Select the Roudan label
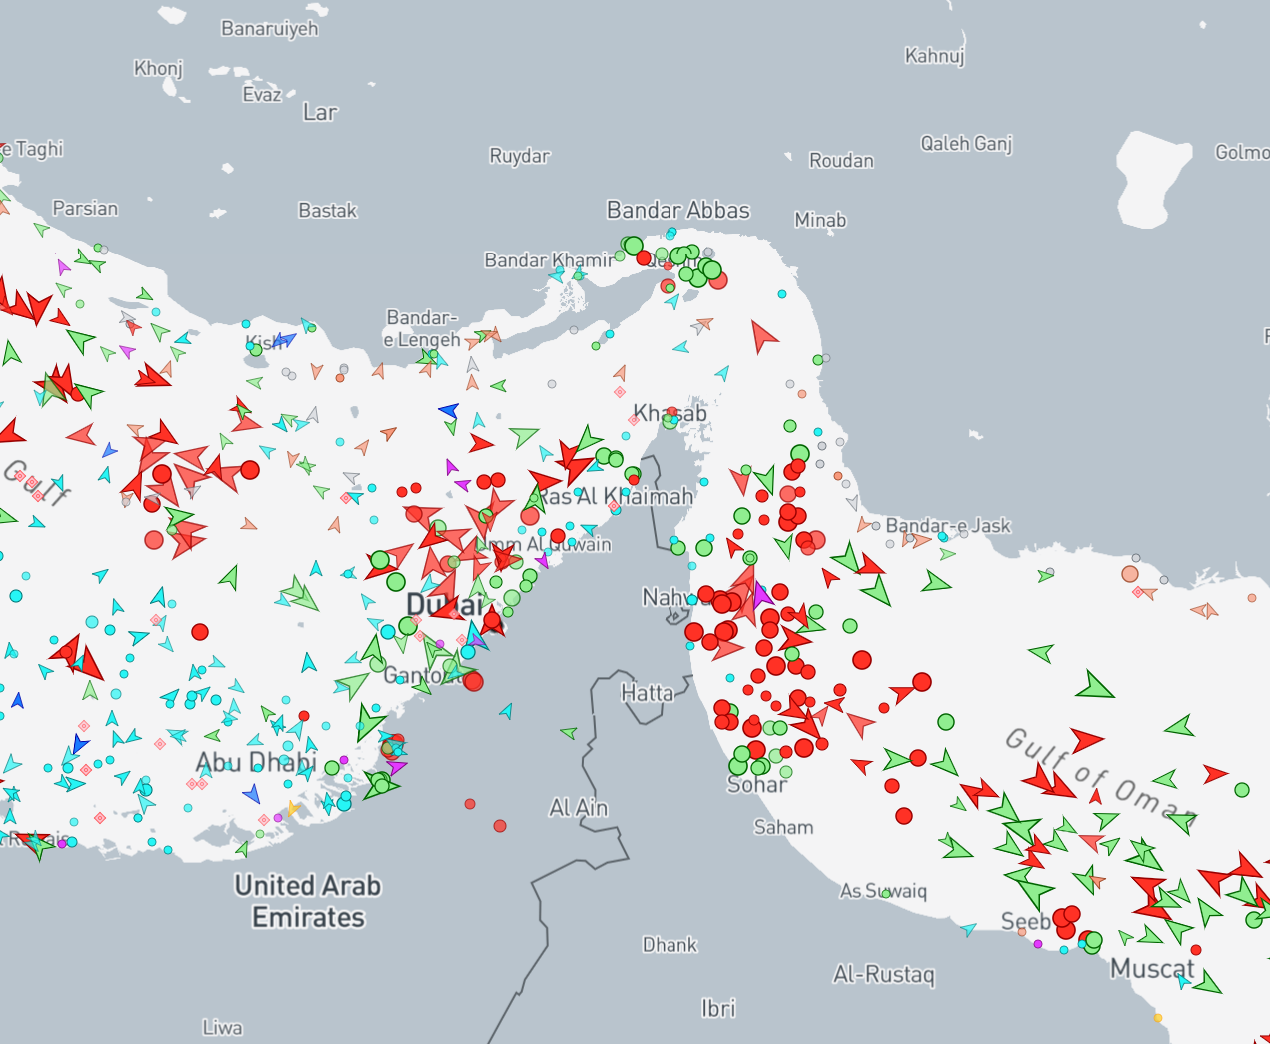Viewport: 1270px width, 1044px height. (x=841, y=161)
